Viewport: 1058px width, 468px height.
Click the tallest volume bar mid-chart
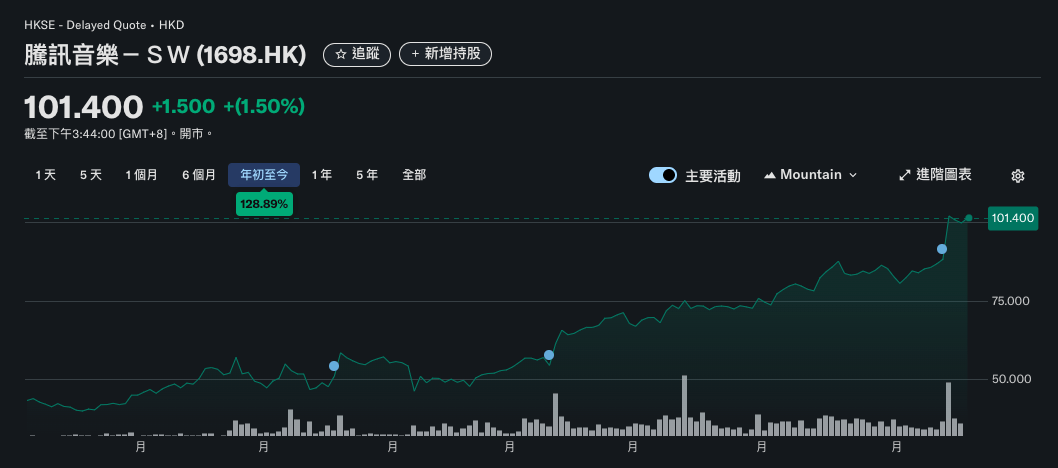(685, 405)
